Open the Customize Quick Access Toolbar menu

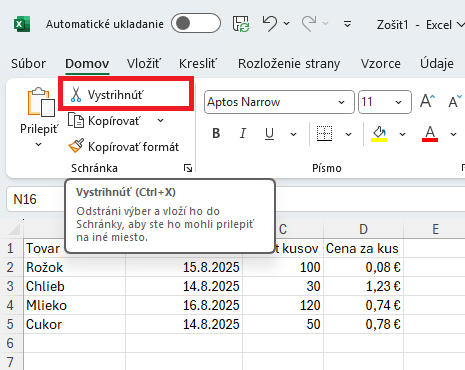(347, 24)
